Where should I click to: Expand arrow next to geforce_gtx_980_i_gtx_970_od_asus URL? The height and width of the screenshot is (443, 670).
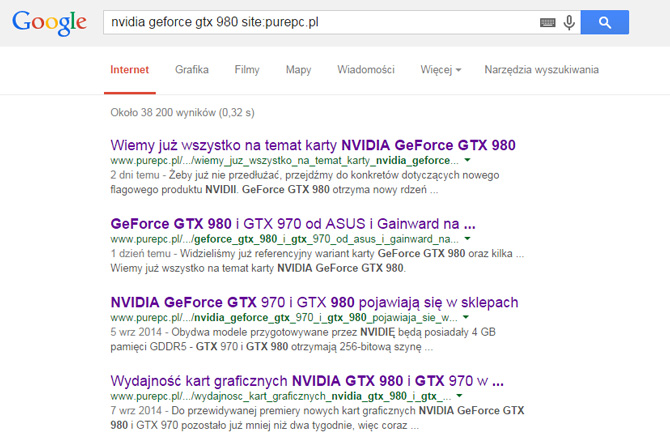(467, 239)
